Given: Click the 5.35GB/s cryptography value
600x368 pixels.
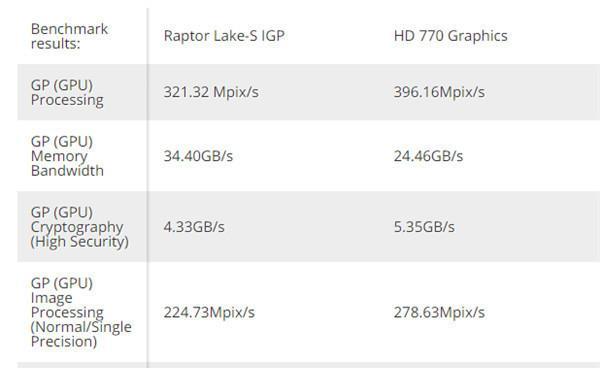Looking at the screenshot, I should (424, 227).
